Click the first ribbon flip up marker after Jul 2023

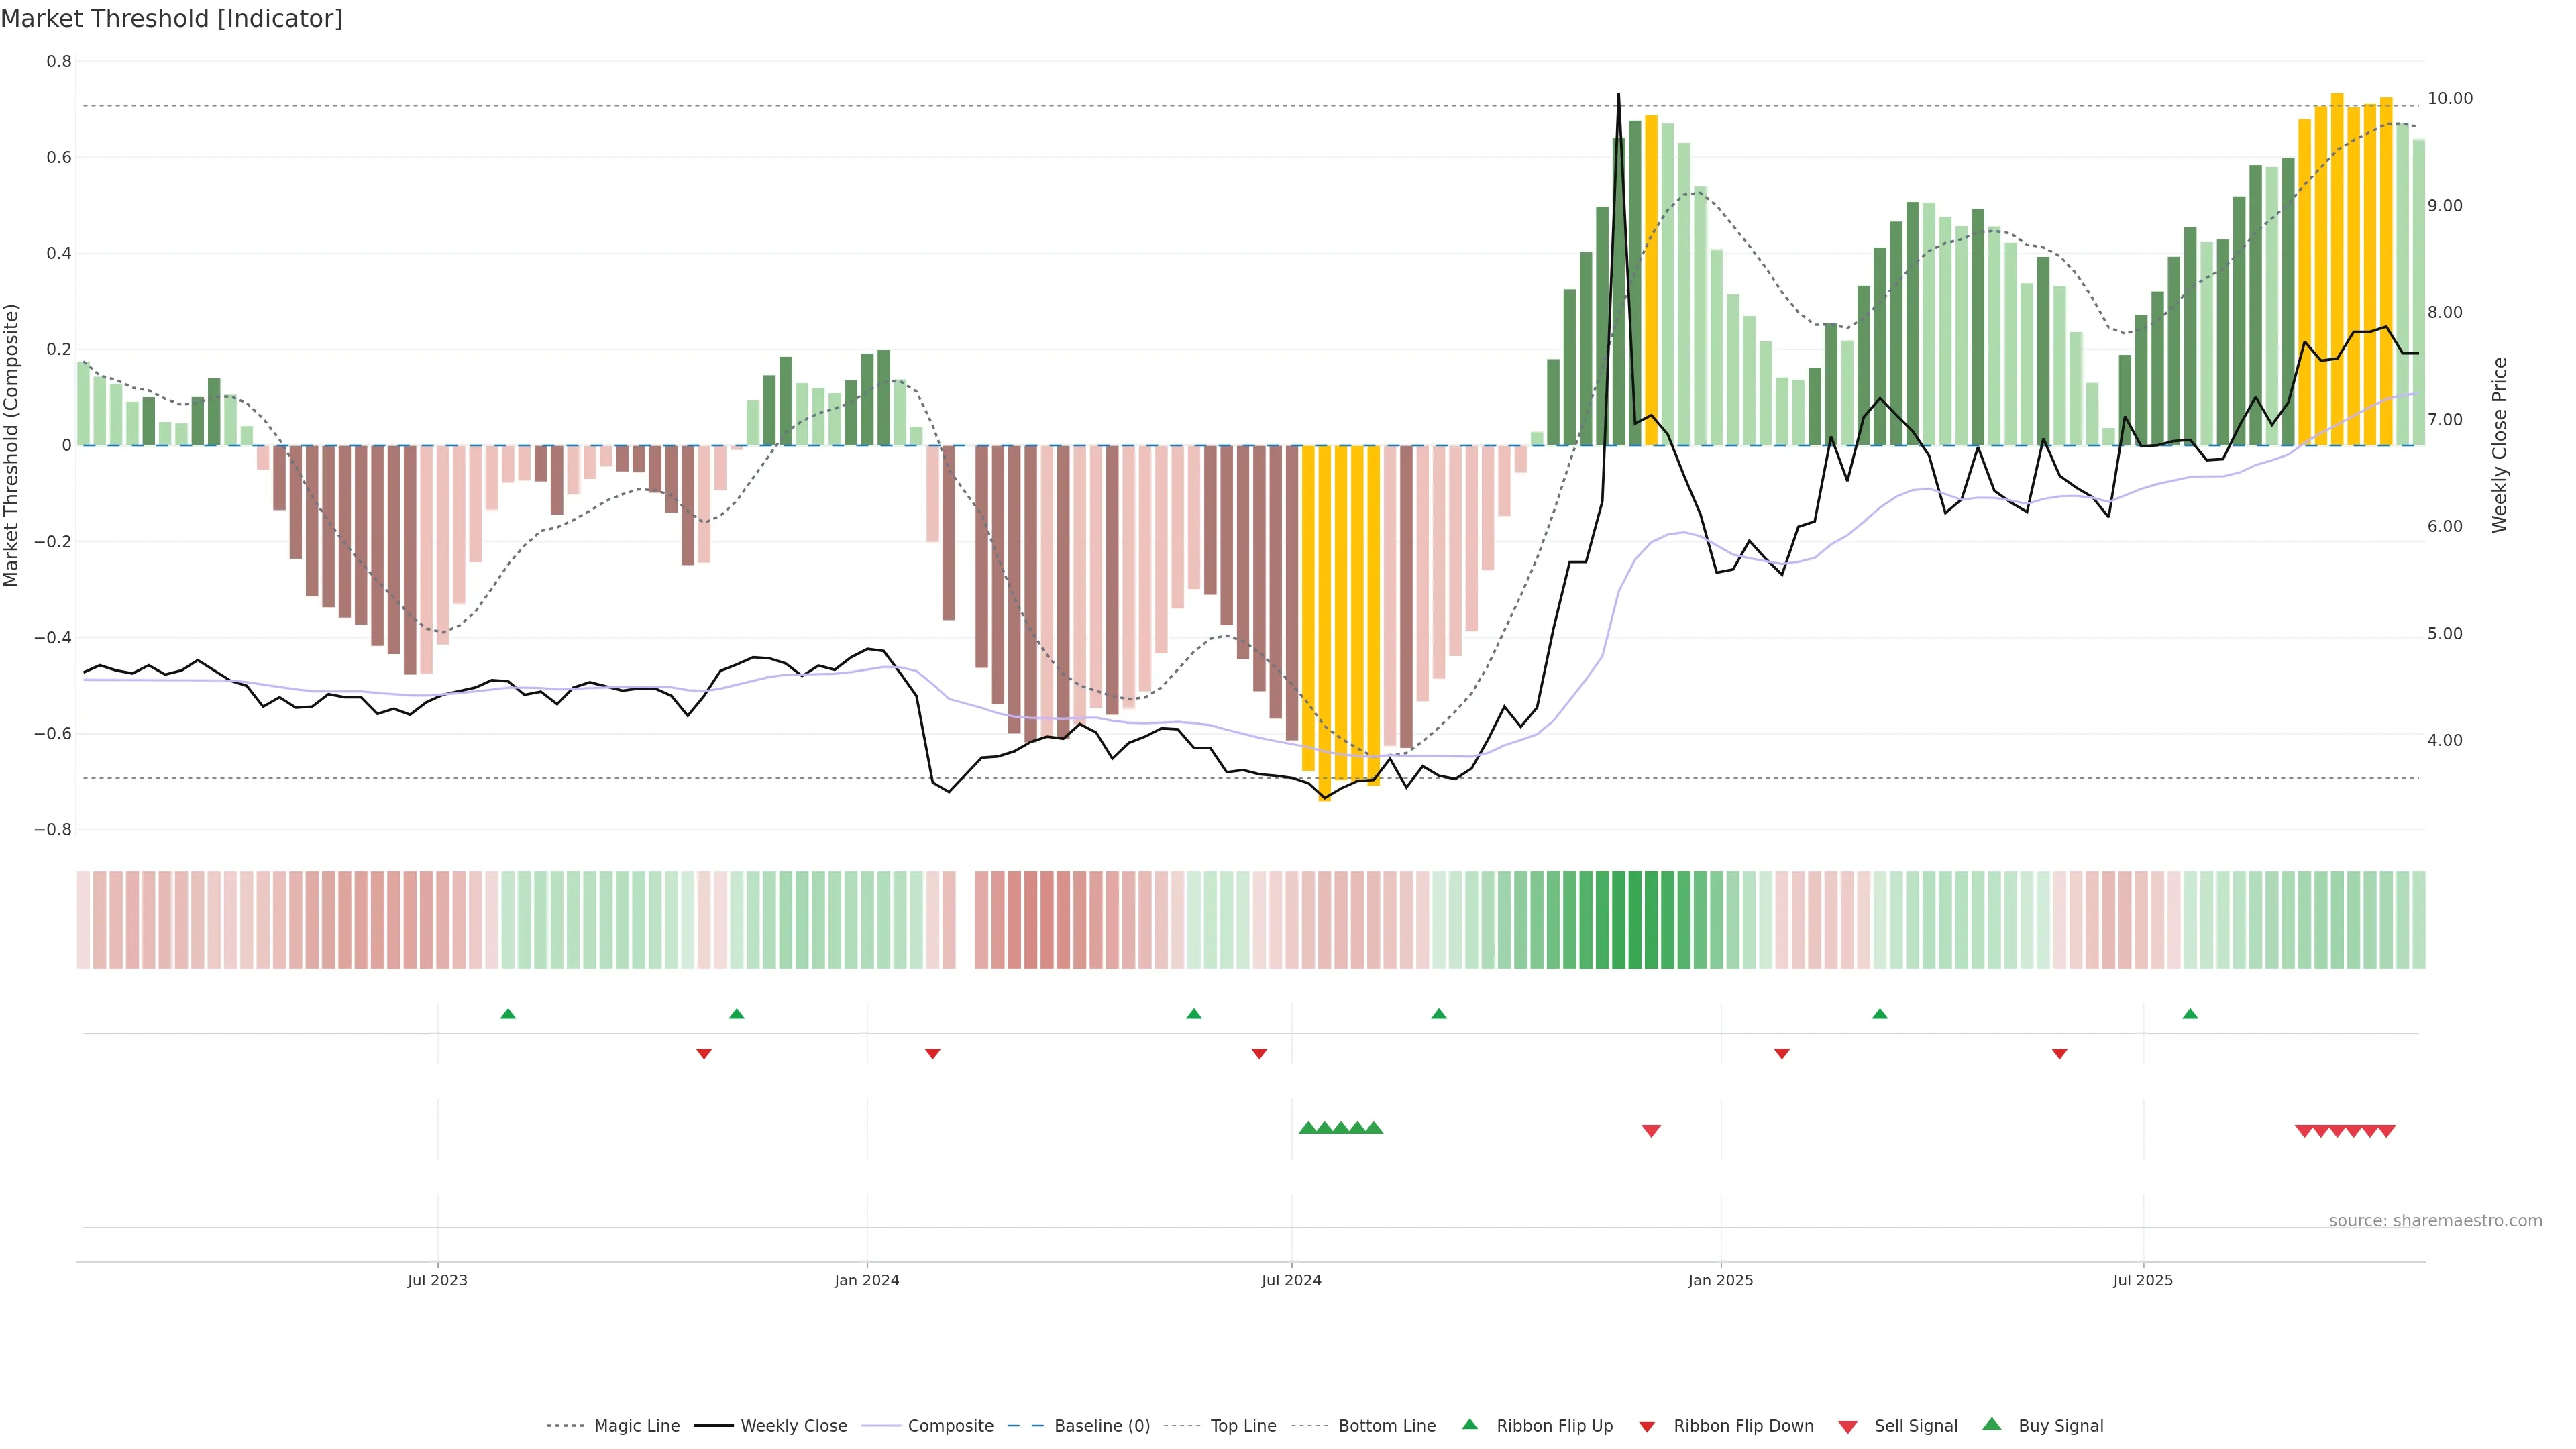coord(508,1014)
